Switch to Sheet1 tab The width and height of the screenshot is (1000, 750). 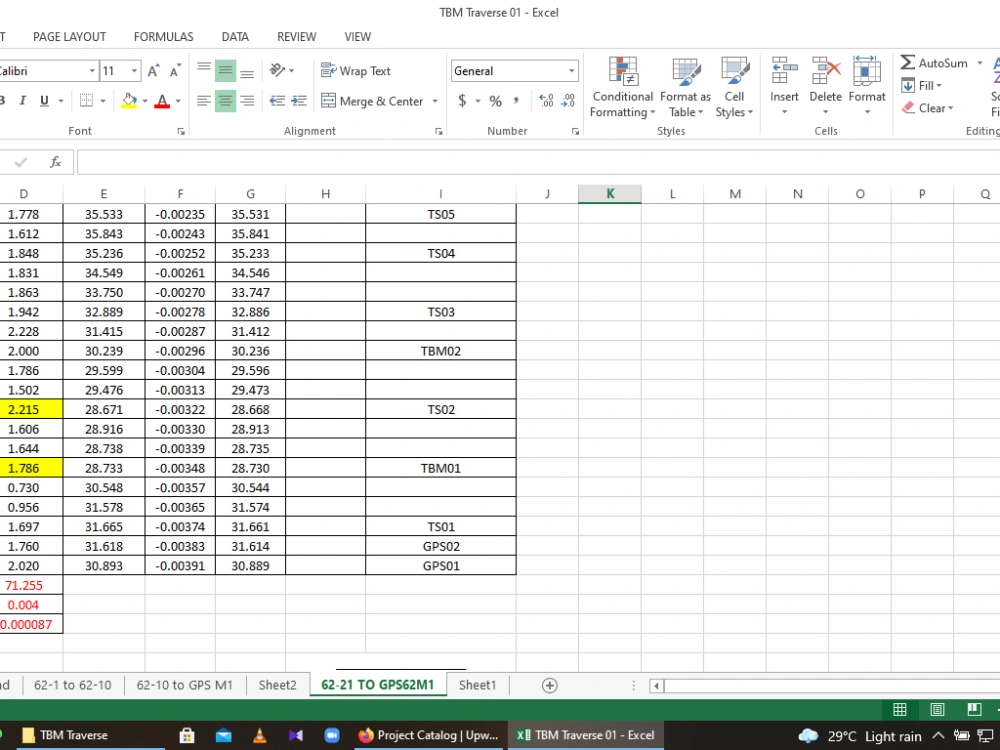477,685
